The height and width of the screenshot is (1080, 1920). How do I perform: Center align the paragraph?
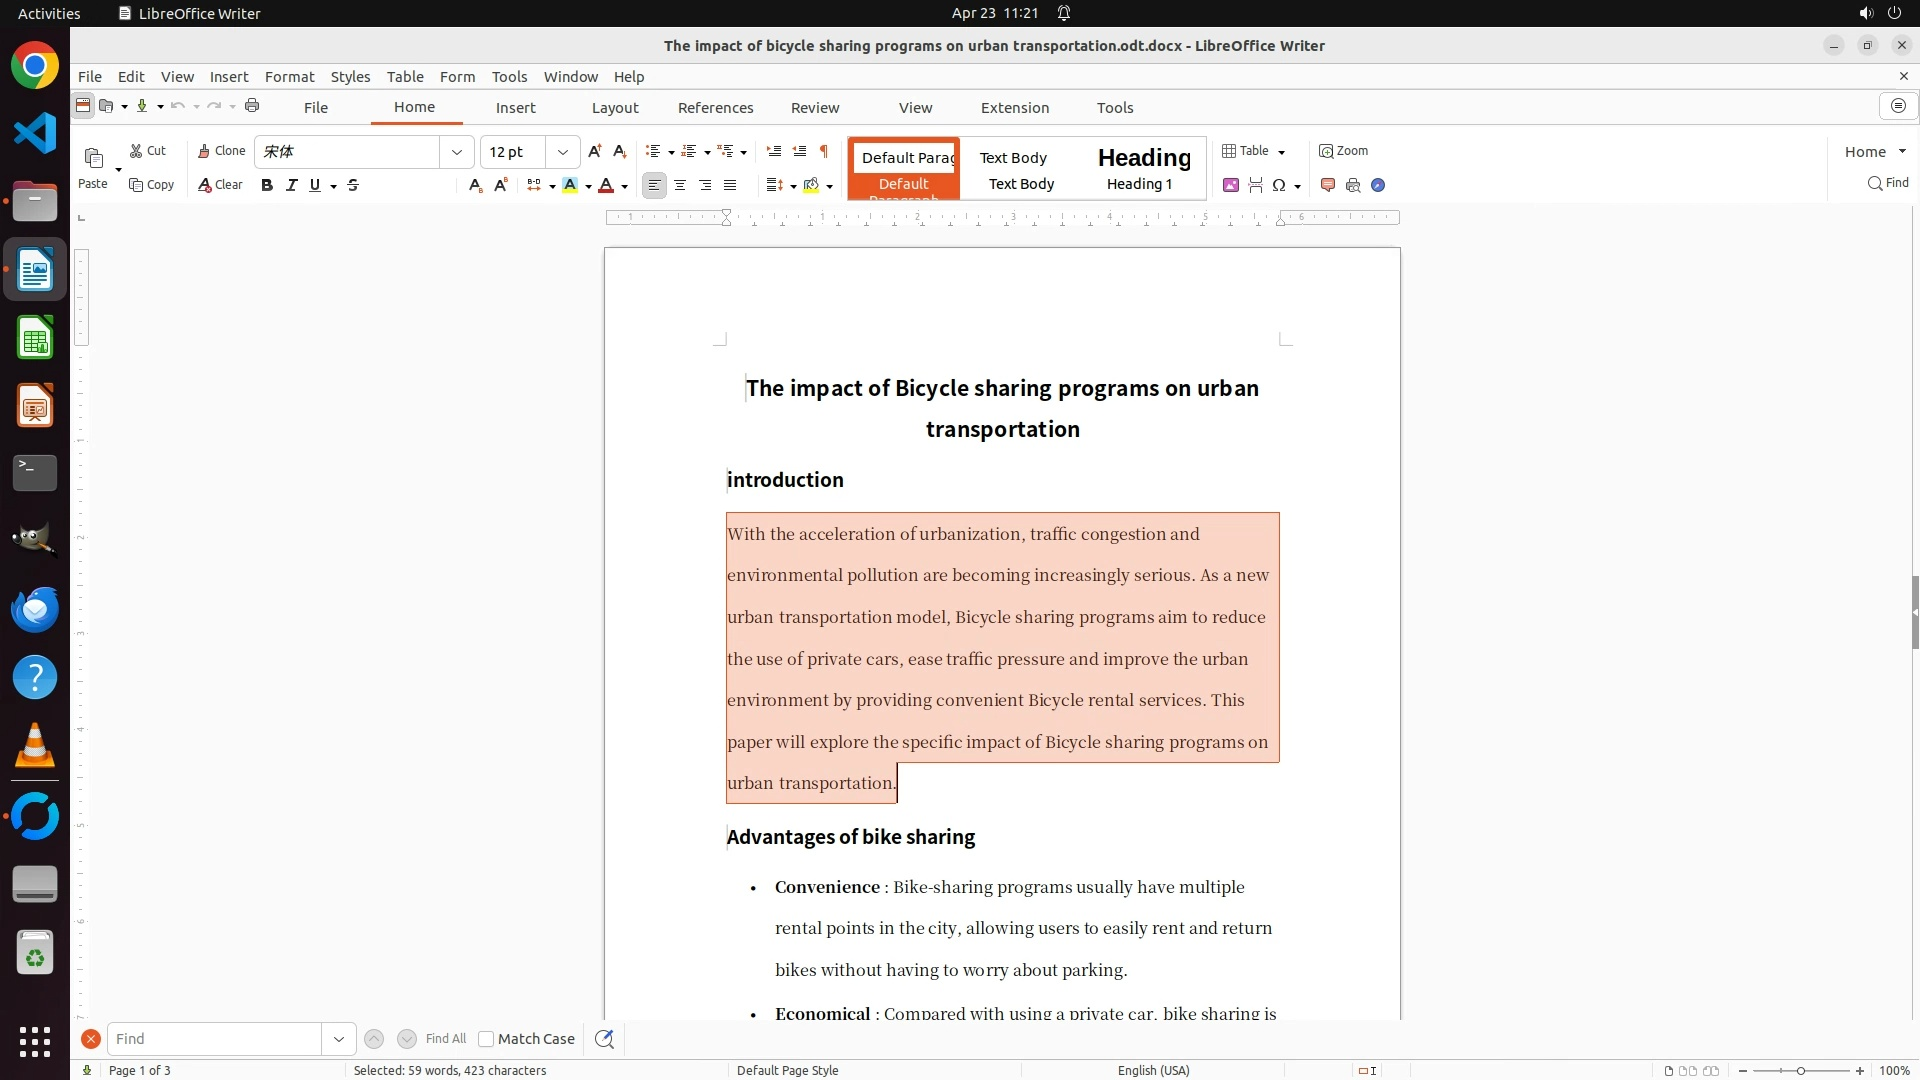pyautogui.click(x=680, y=185)
